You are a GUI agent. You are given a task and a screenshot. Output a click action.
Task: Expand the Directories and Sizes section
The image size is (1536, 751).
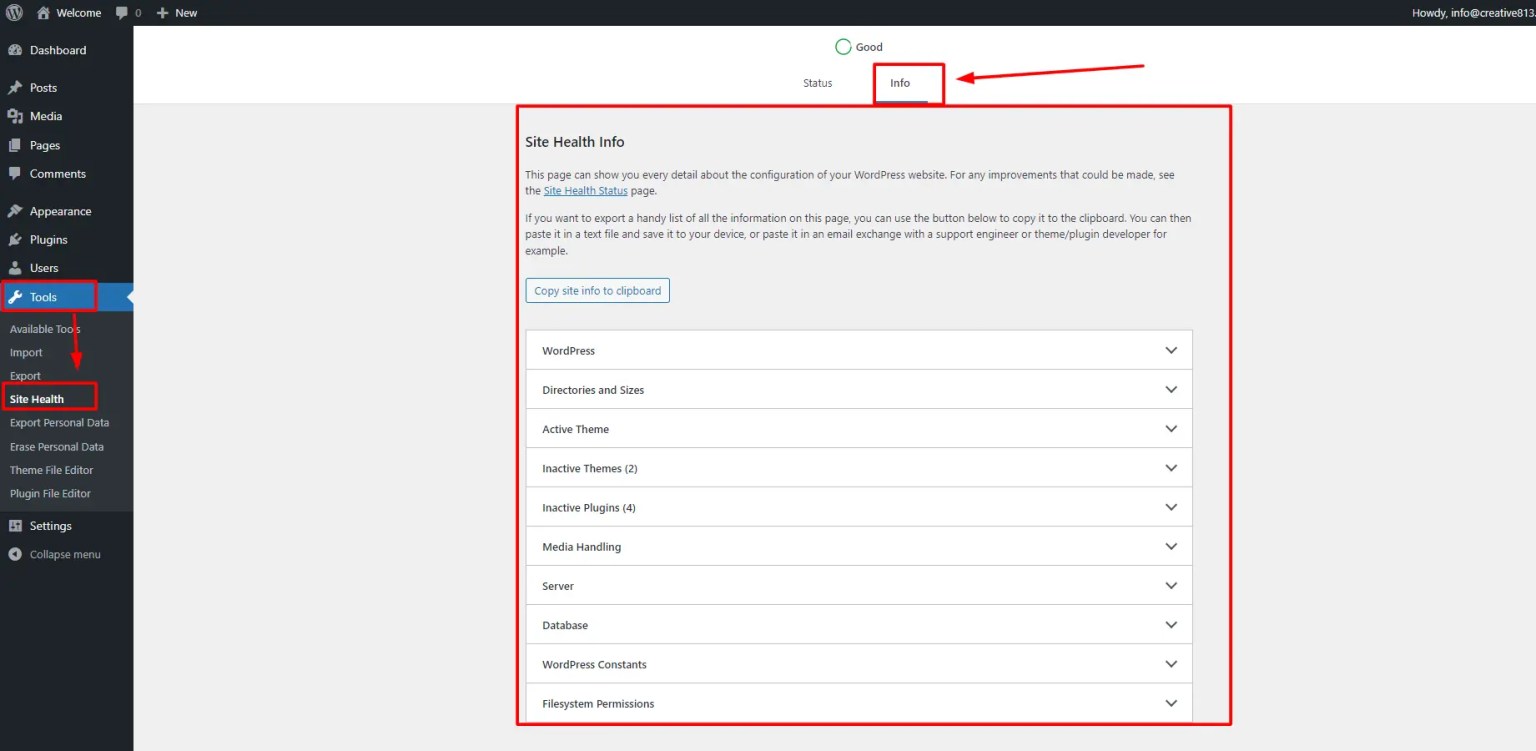coord(858,390)
